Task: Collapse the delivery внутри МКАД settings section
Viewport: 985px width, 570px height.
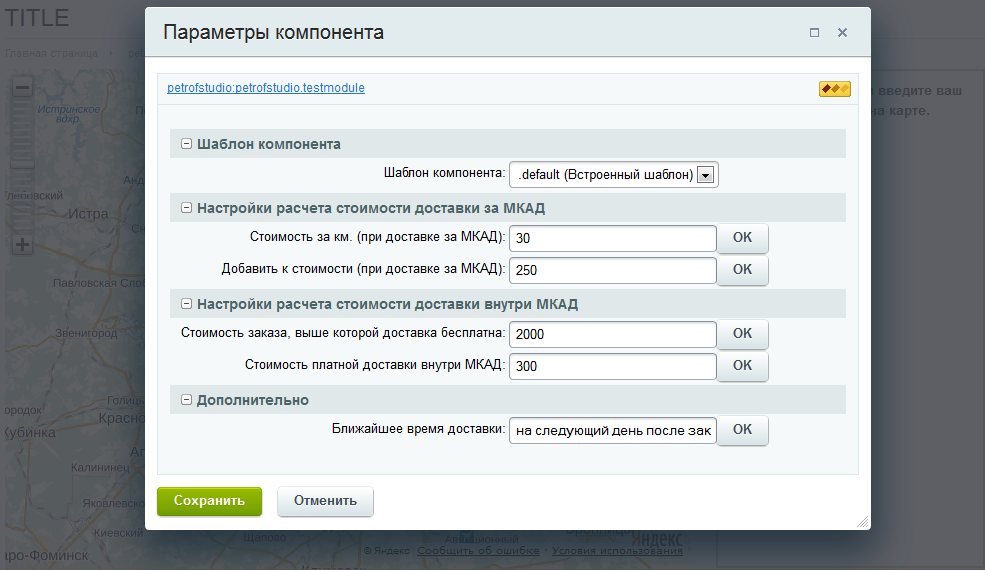Action: [x=186, y=304]
